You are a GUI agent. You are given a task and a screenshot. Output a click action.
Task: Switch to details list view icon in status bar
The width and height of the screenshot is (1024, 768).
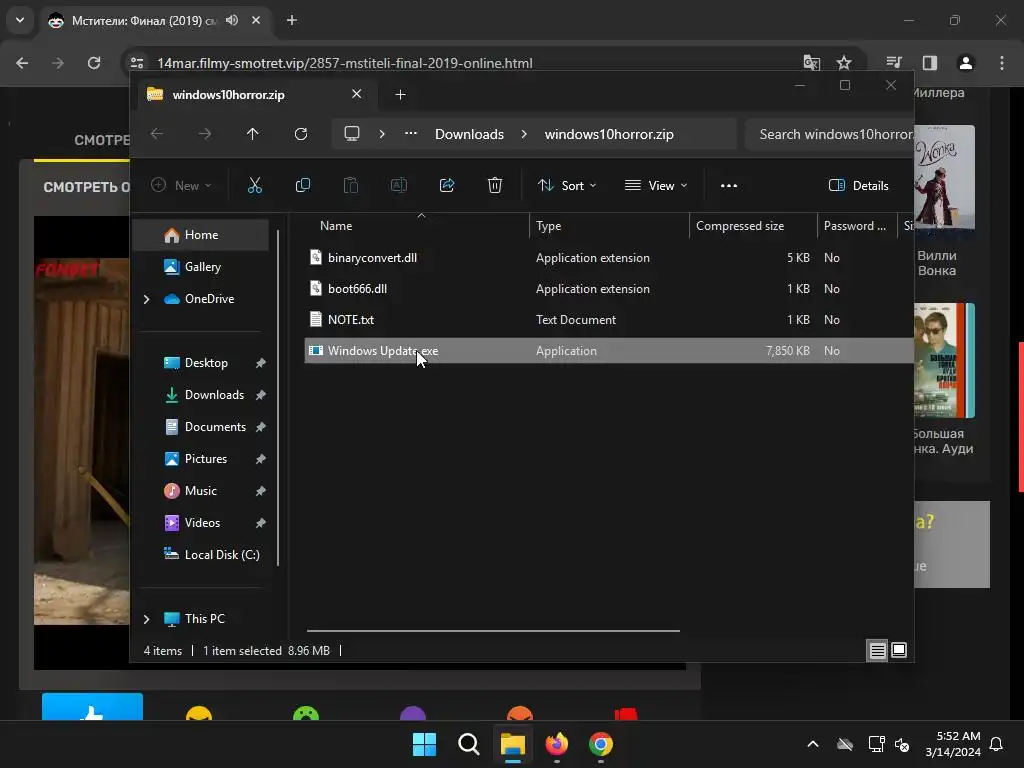(878, 650)
